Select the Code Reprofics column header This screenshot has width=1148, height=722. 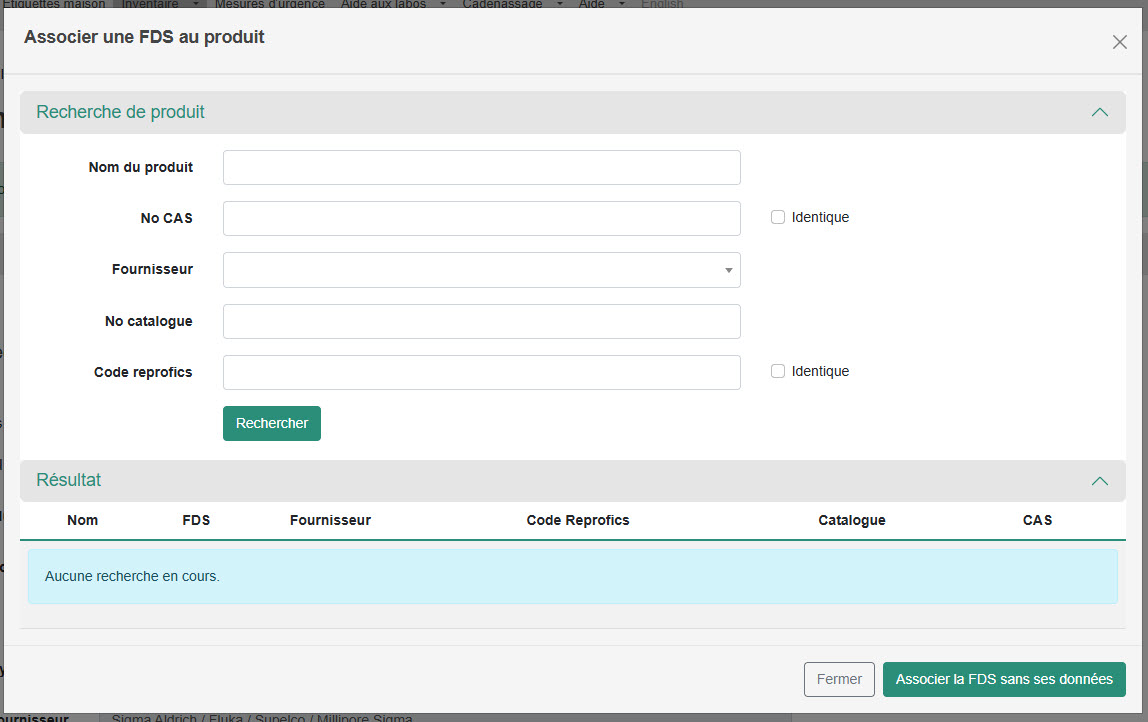578,520
